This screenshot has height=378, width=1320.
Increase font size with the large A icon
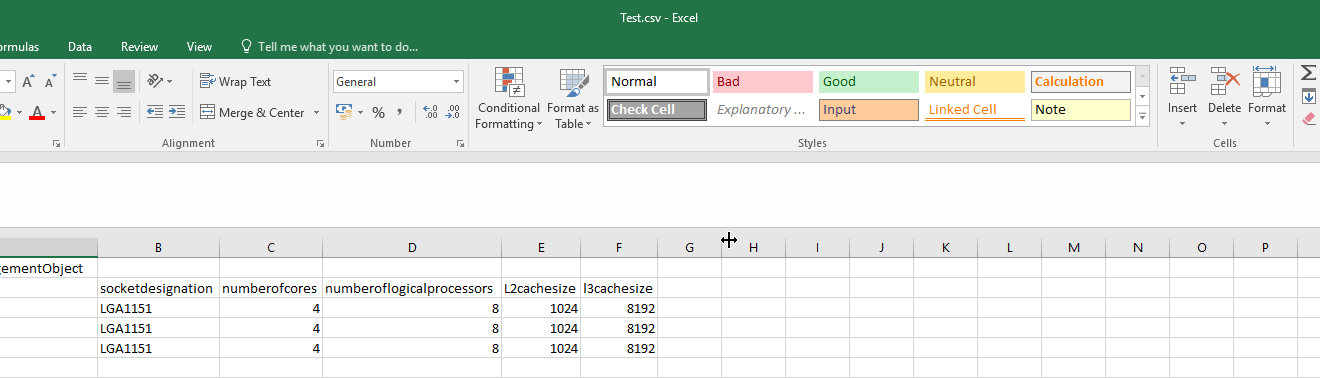(28, 81)
